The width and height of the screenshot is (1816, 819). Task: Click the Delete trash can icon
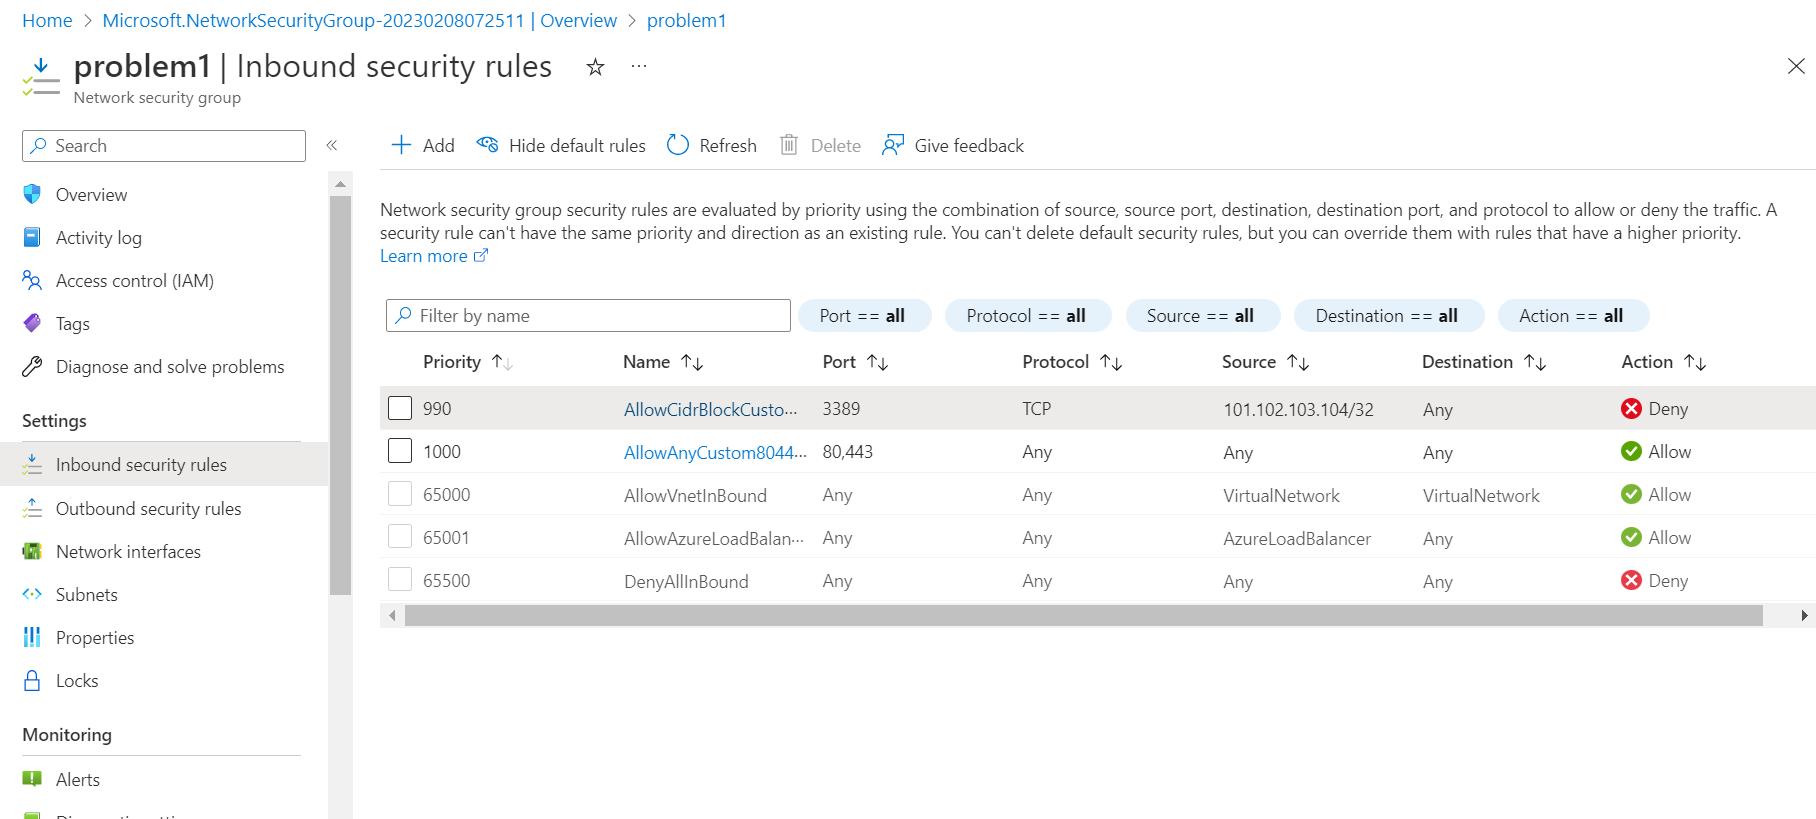789,145
